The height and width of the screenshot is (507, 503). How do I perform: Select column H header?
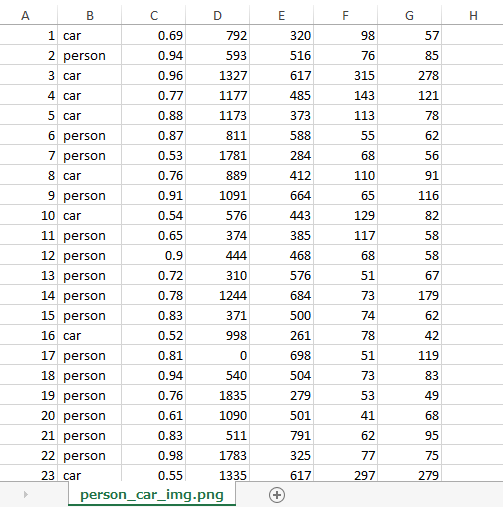tap(473, 15)
